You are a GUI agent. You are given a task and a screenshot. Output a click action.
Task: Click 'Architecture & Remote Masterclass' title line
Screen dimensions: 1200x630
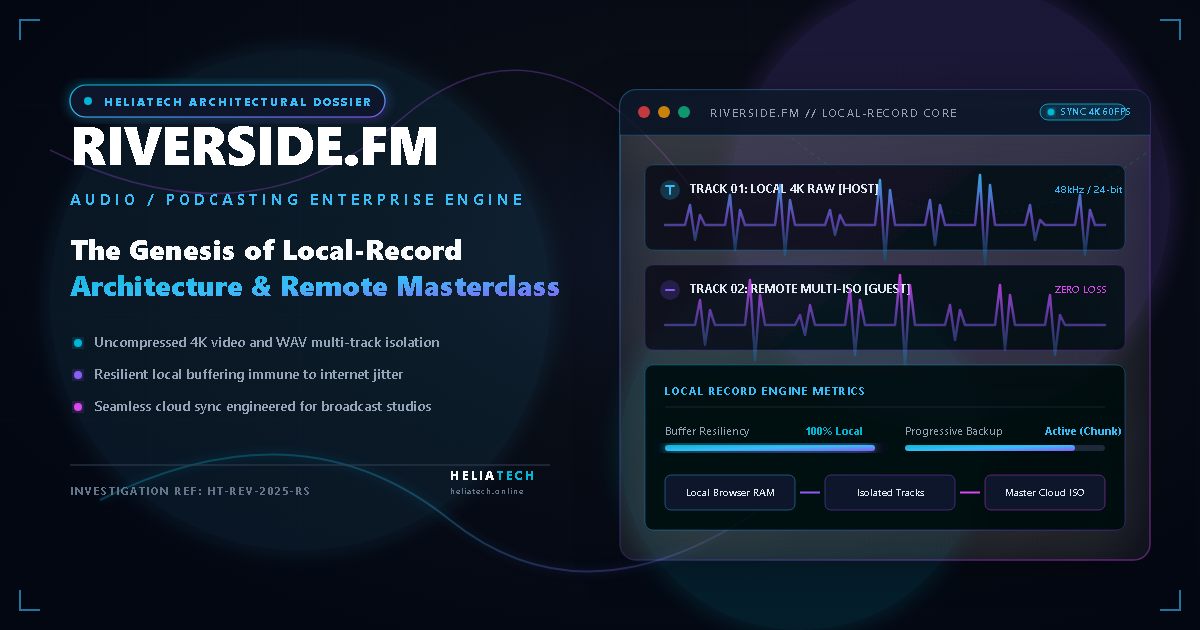tap(315, 286)
